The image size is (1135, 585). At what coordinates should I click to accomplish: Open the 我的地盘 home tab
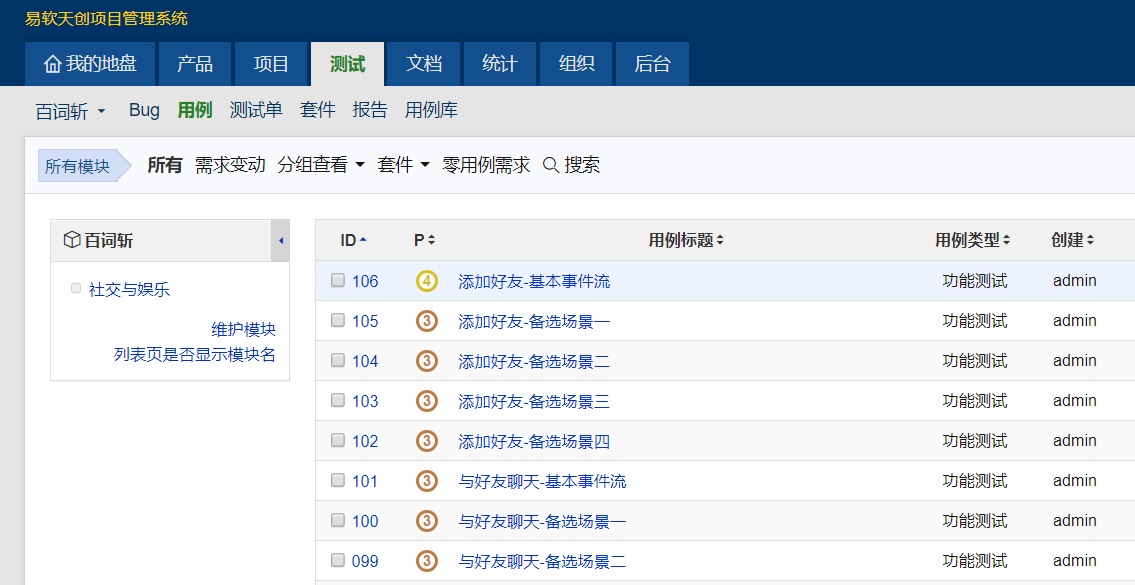click(90, 64)
